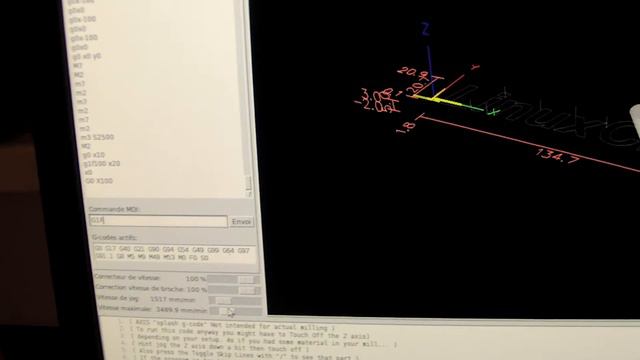Adjust the Vitesse de jog slider
Image resolution: width=640 pixels, height=360 pixels.
tap(236, 301)
